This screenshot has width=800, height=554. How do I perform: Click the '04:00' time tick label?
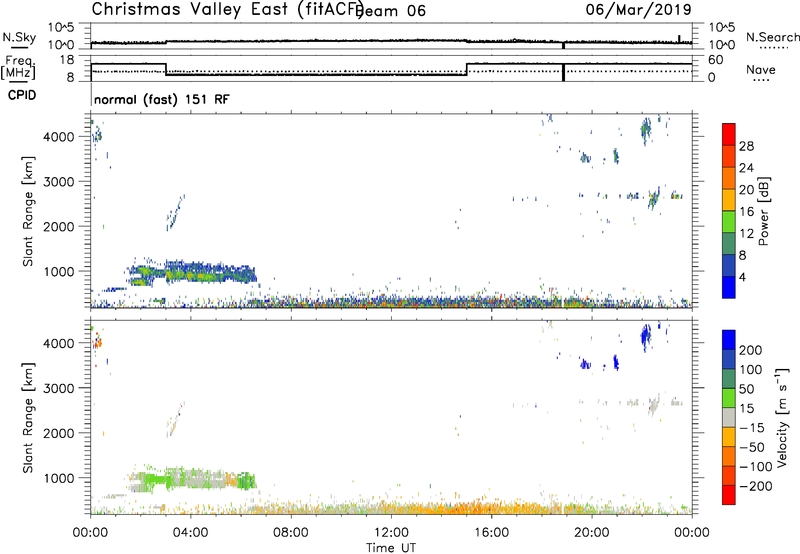(x=190, y=533)
